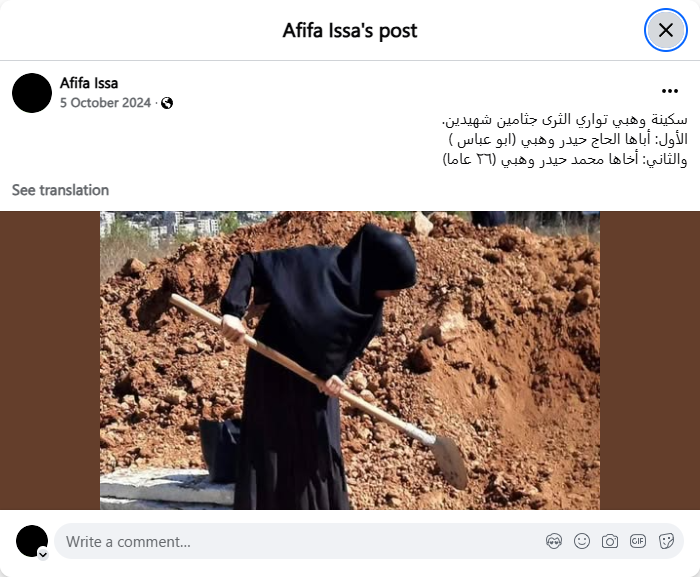Image resolution: width=700 pixels, height=577 pixels.
Task: Open the GIF picker in comment box
Action: click(638, 541)
